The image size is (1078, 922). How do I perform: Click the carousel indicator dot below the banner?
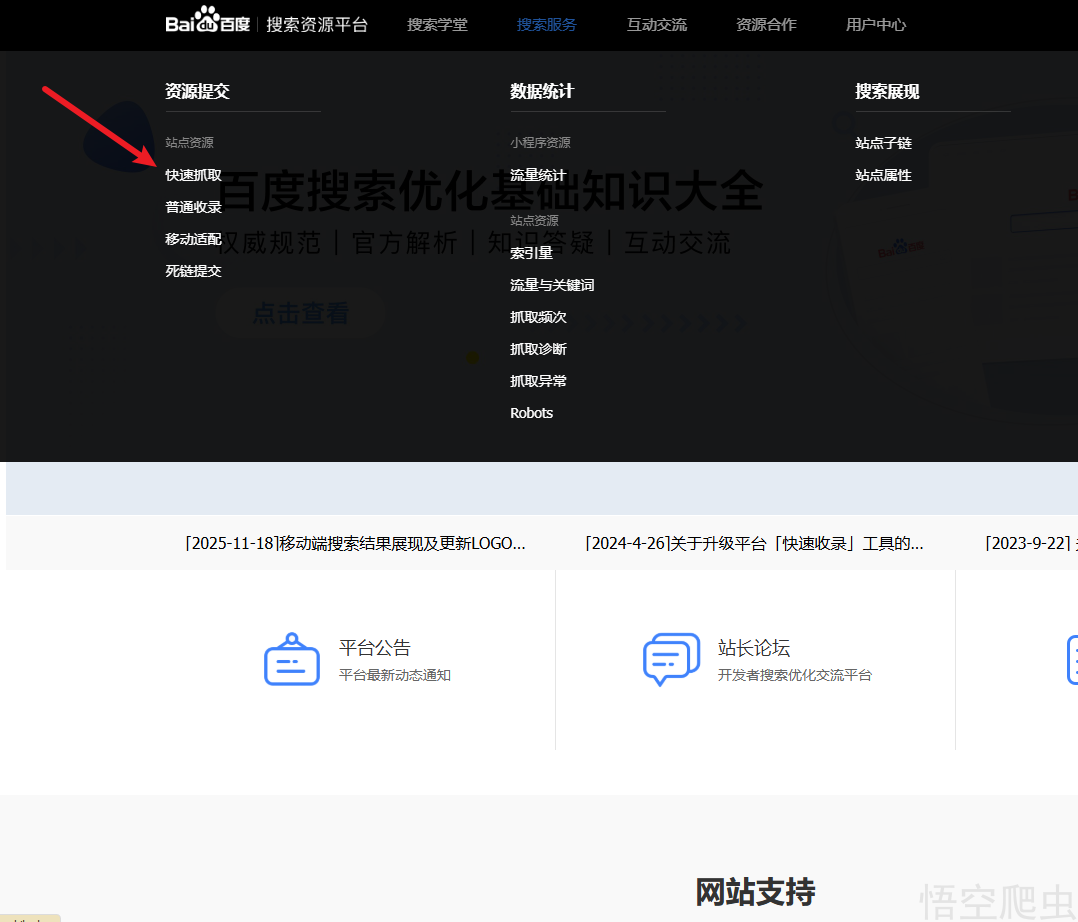click(x=471, y=357)
